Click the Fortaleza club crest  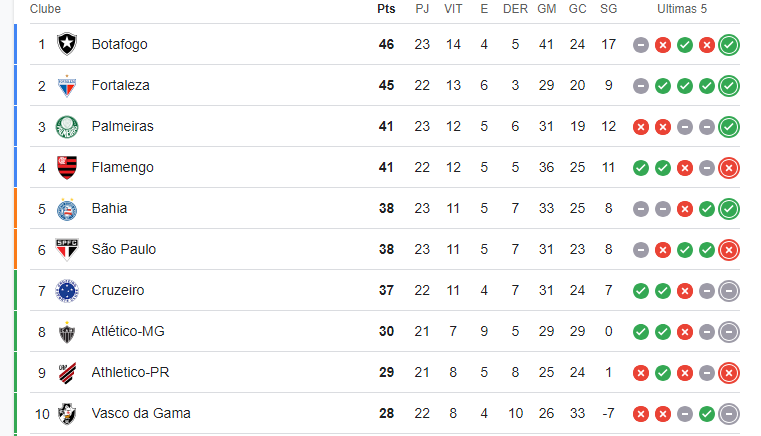click(67, 85)
